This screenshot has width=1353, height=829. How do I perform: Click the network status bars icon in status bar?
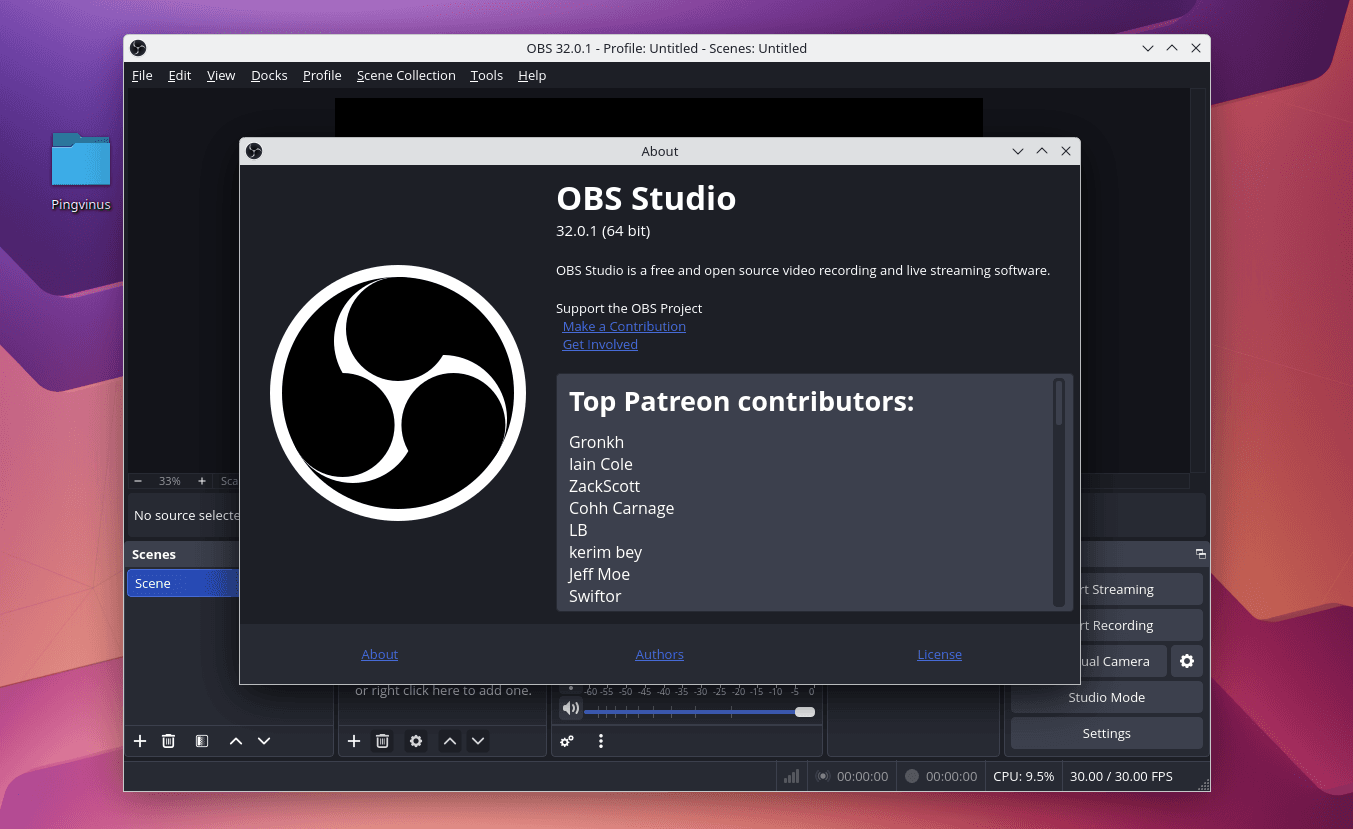click(791, 775)
